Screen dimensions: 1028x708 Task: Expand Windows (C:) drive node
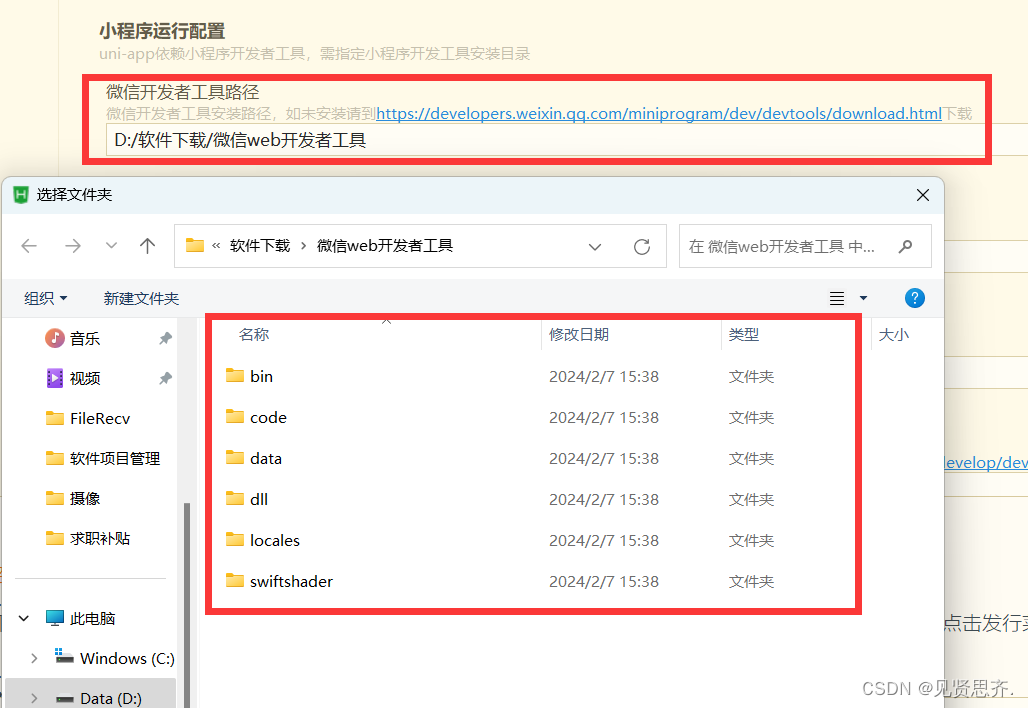point(34,658)
